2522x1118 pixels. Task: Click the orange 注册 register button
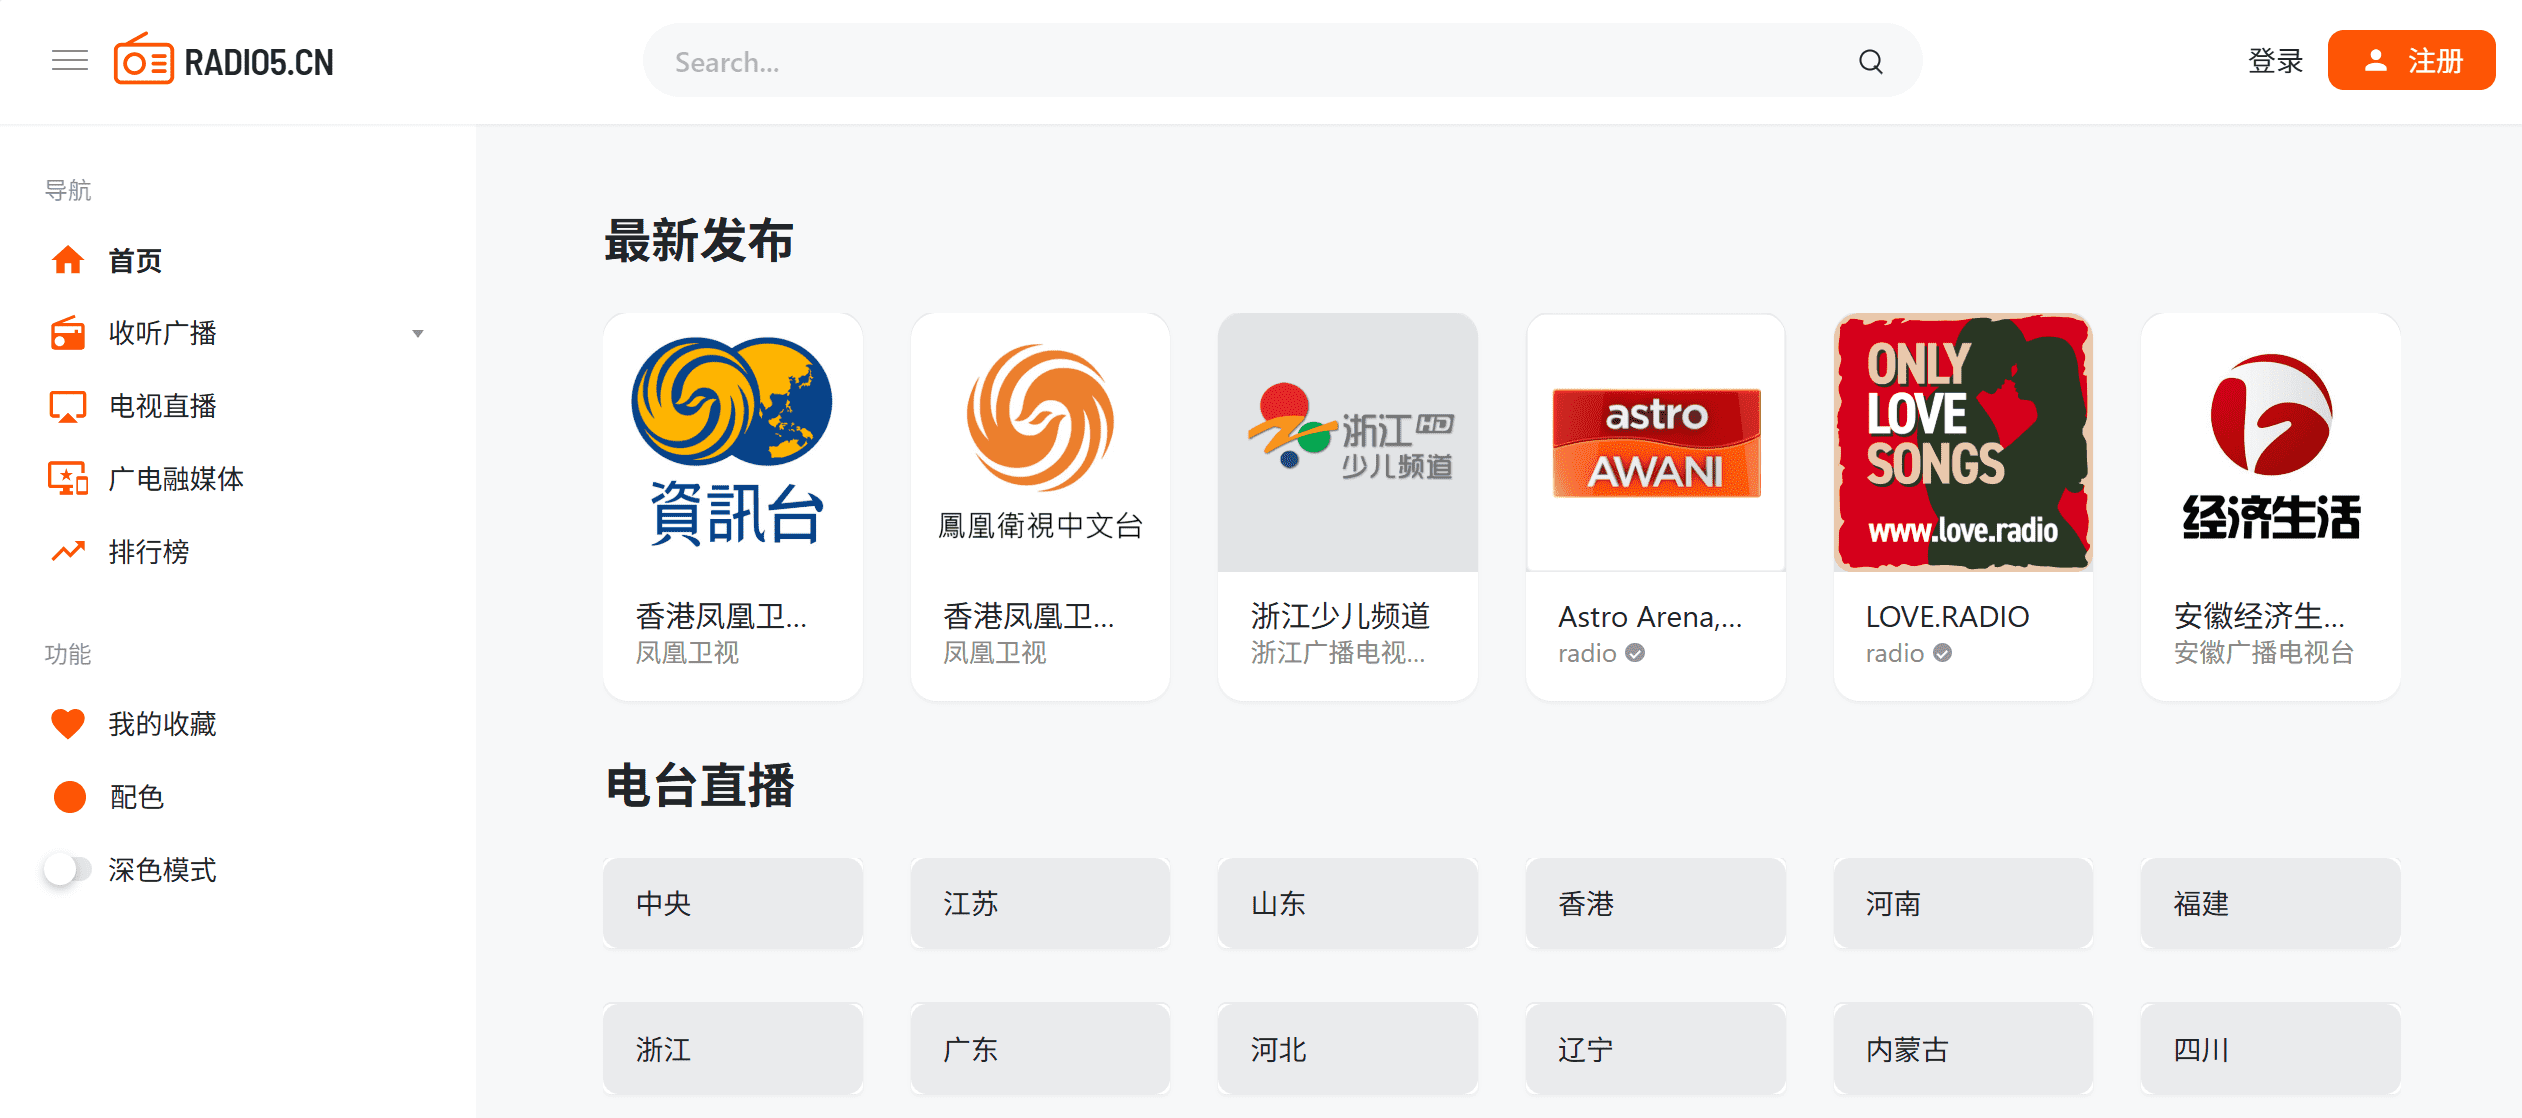(2411, 61)
